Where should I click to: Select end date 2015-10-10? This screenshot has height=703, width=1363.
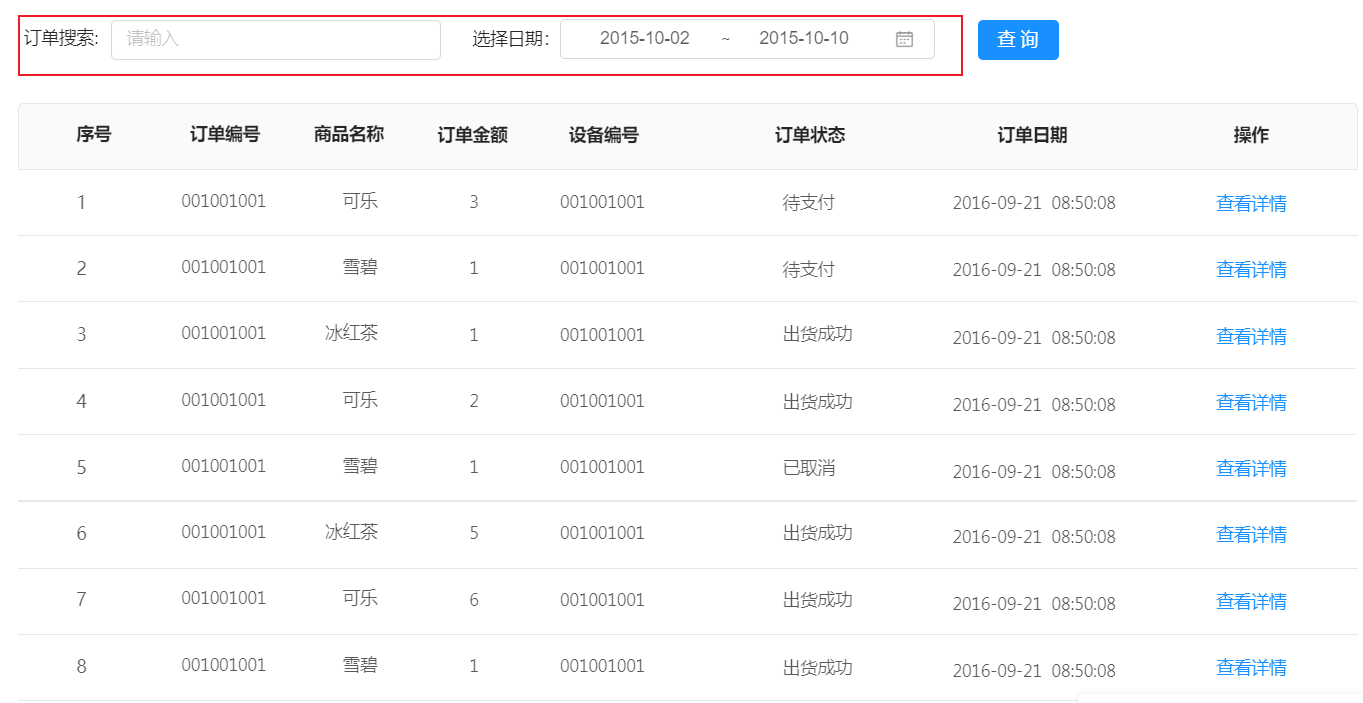pos(803,39)
